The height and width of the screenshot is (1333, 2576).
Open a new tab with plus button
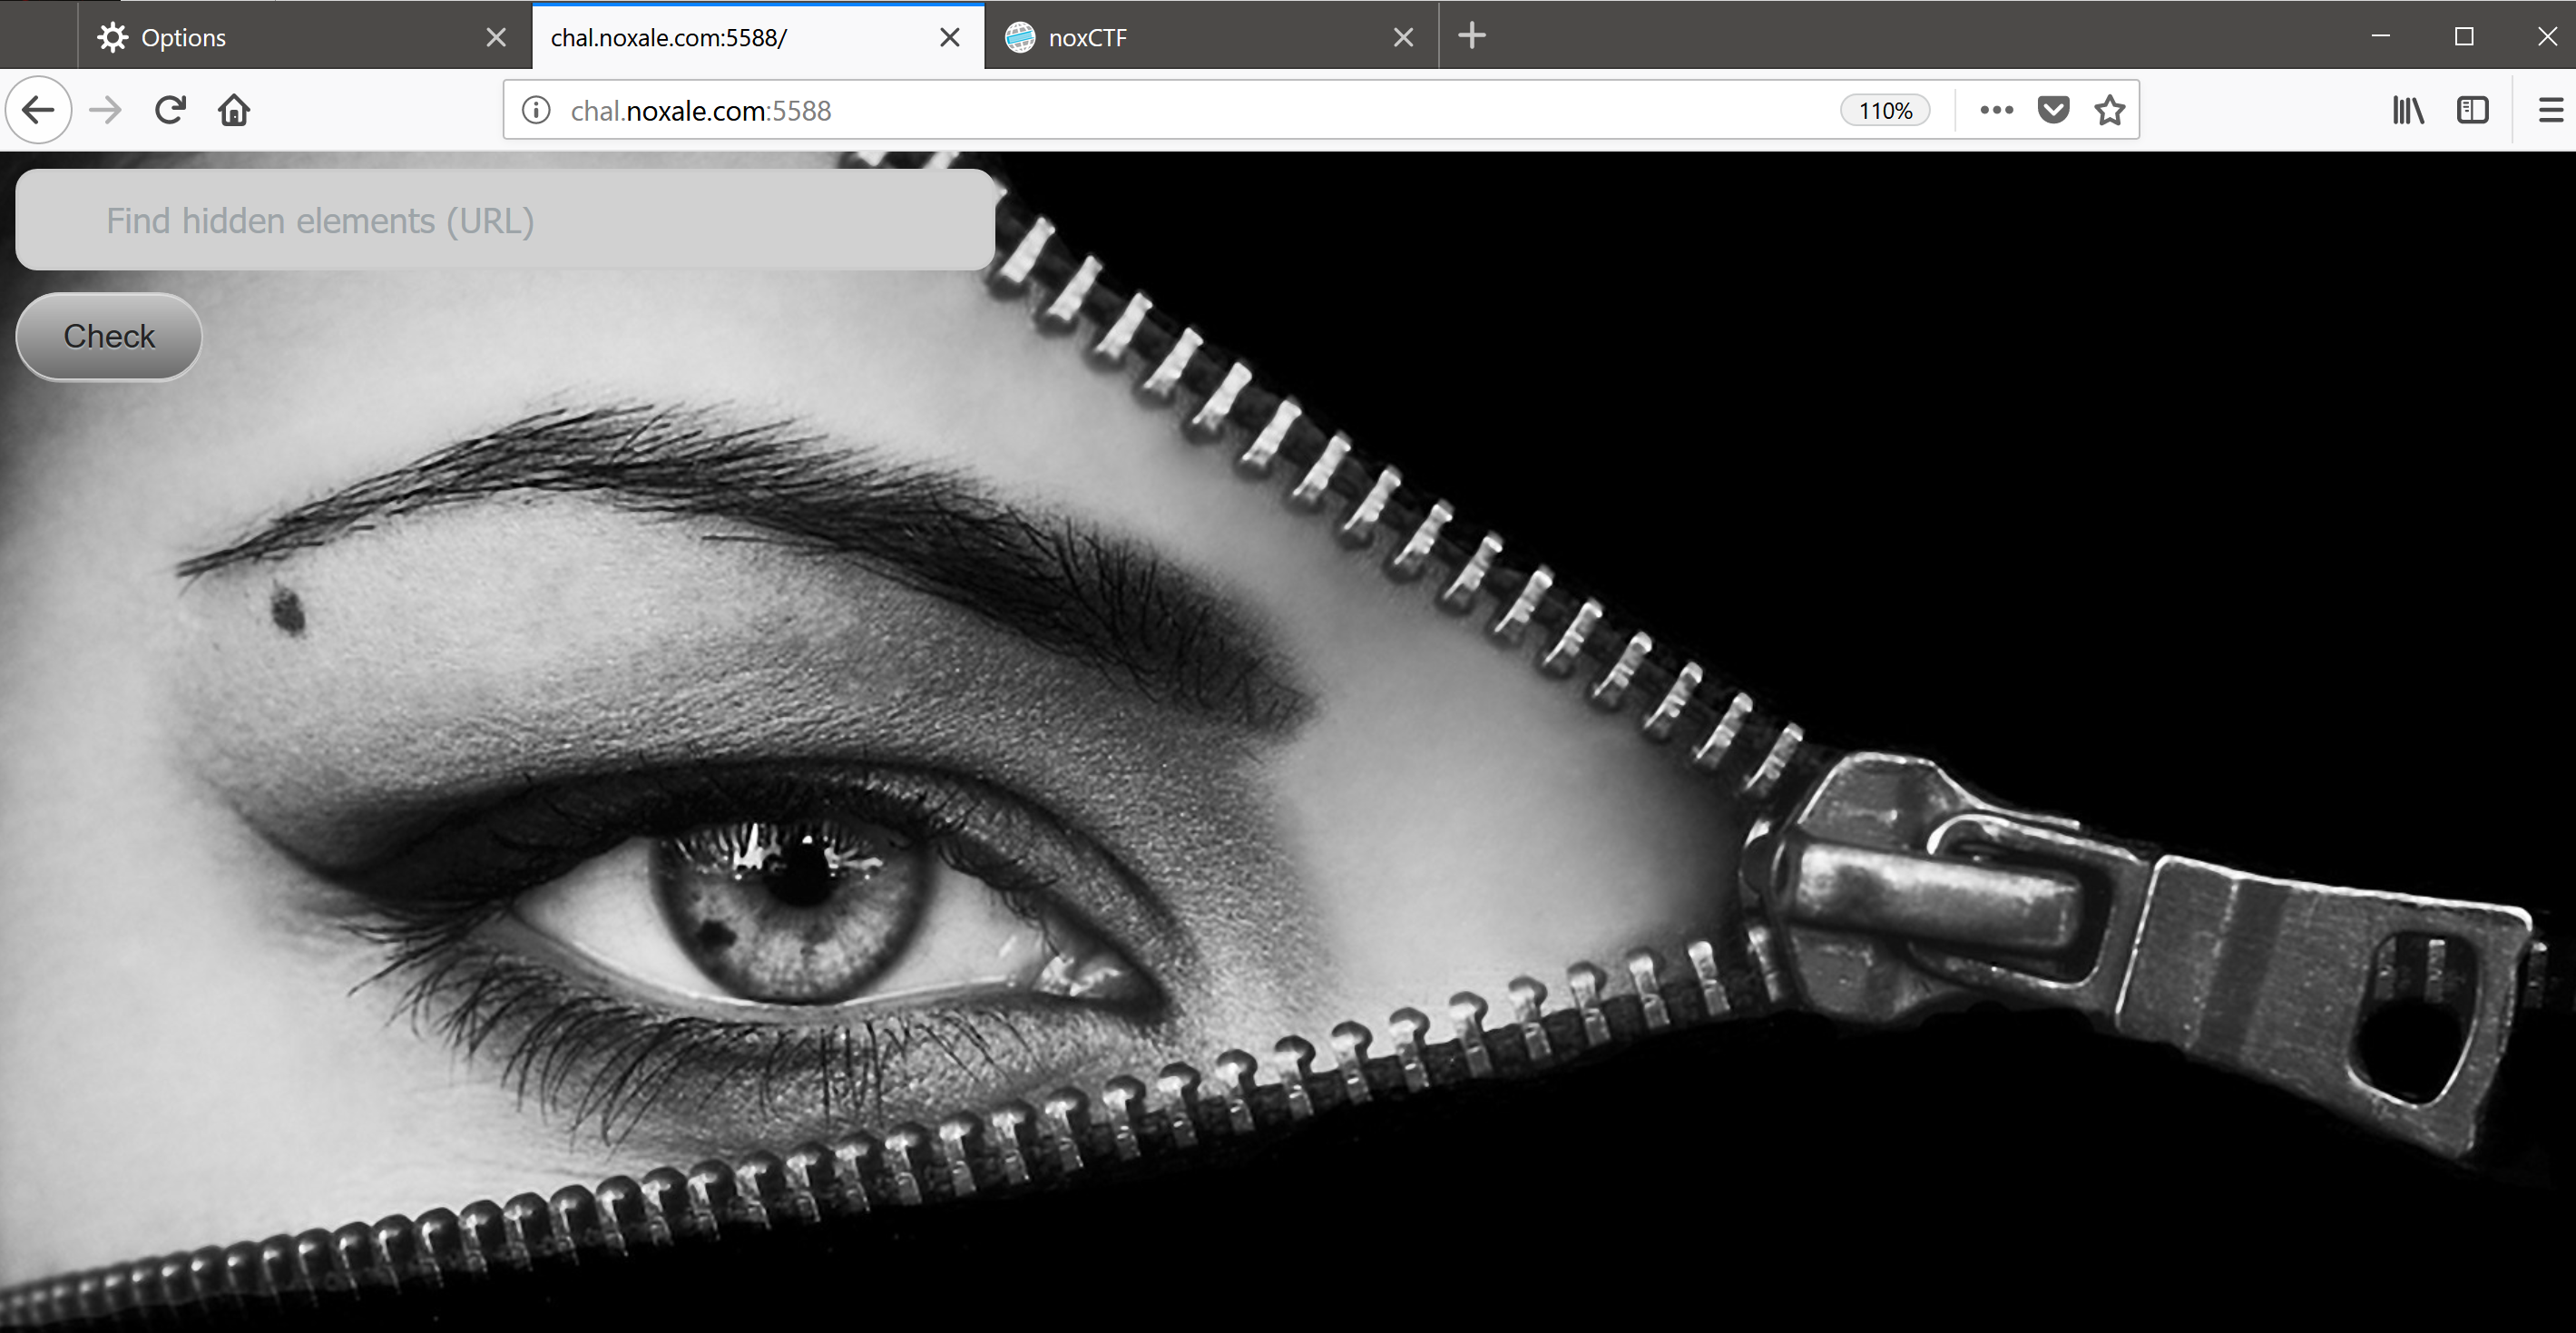pos(1472,36)
